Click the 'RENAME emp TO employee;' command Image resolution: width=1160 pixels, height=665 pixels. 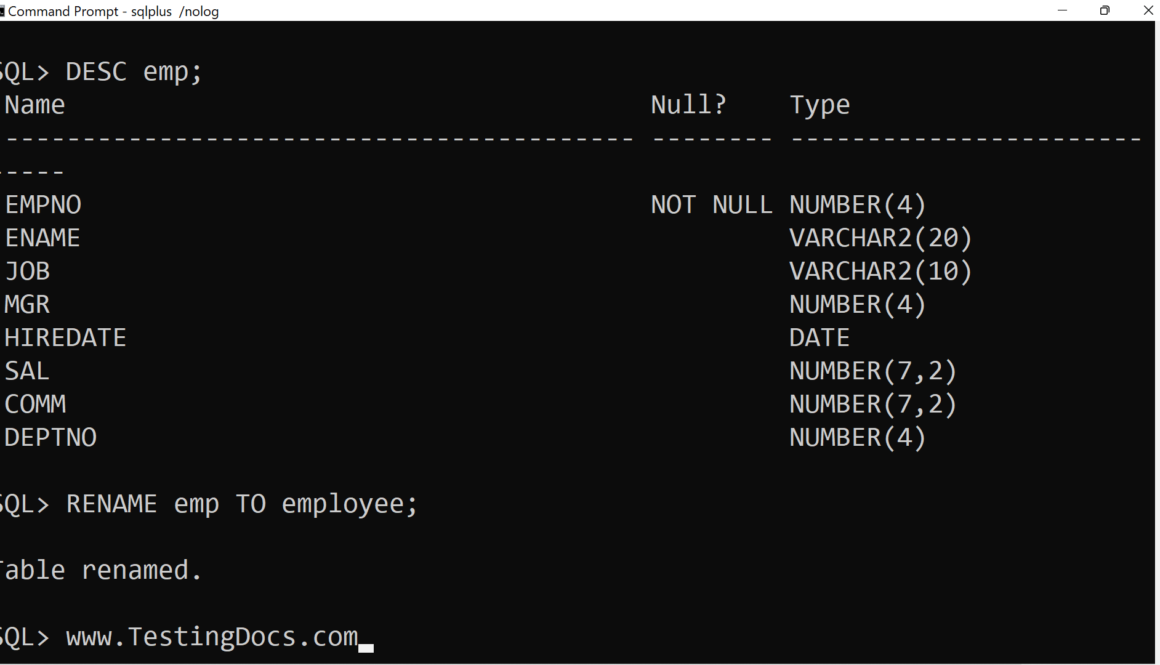point(241,504)
